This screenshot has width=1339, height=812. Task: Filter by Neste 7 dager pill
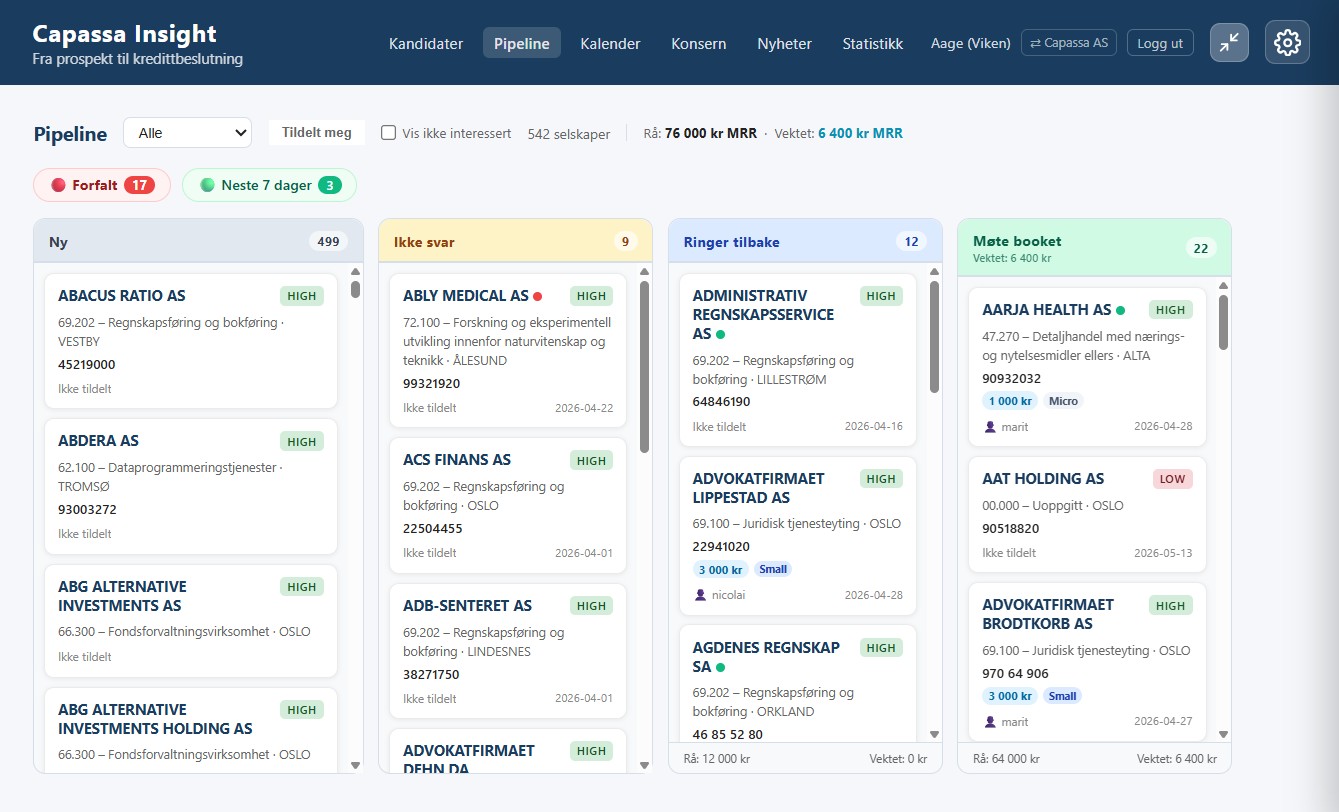[x=269, y=185]
